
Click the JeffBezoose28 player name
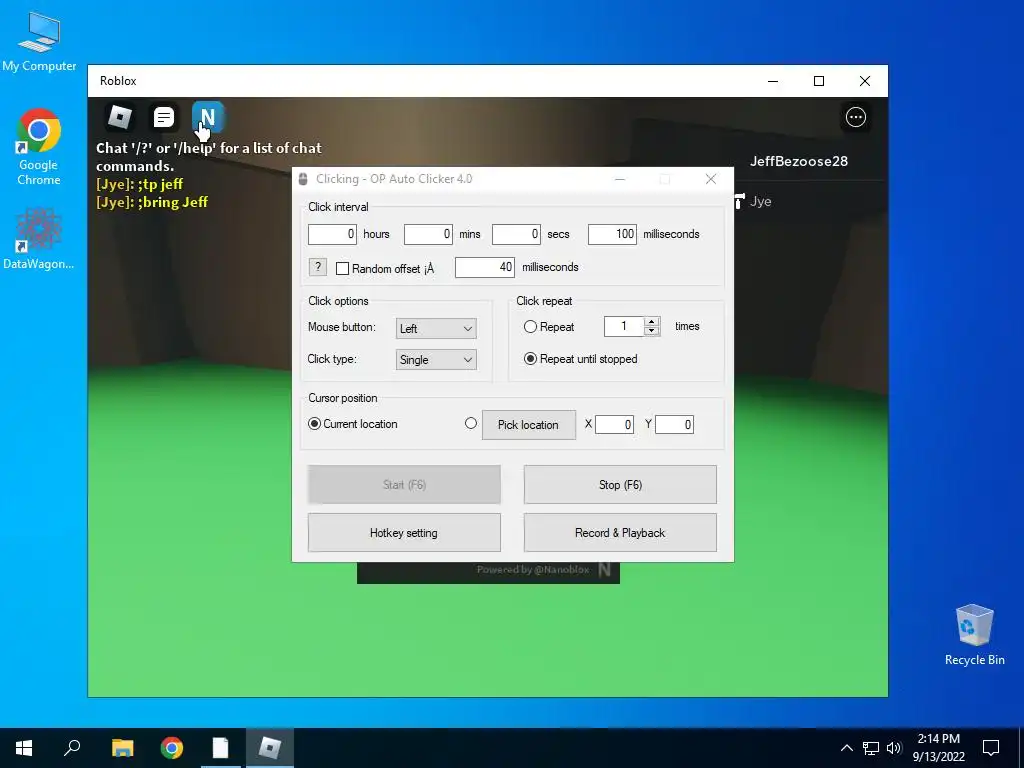[799, 161]
